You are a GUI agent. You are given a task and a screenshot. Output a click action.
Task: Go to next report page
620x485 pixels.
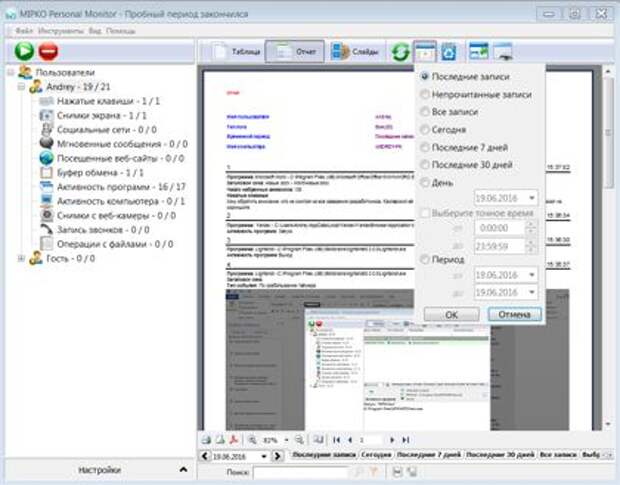392,440
